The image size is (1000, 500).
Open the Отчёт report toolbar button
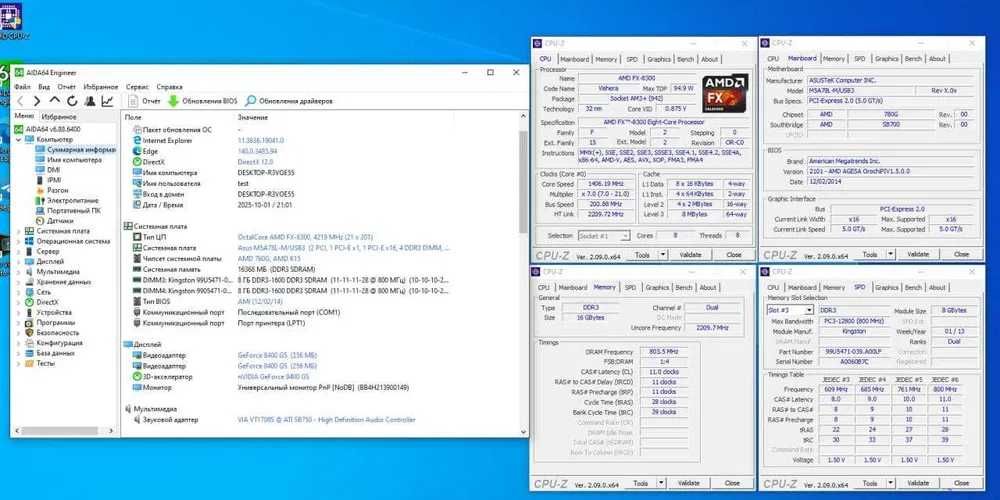[x=144, y=101]
